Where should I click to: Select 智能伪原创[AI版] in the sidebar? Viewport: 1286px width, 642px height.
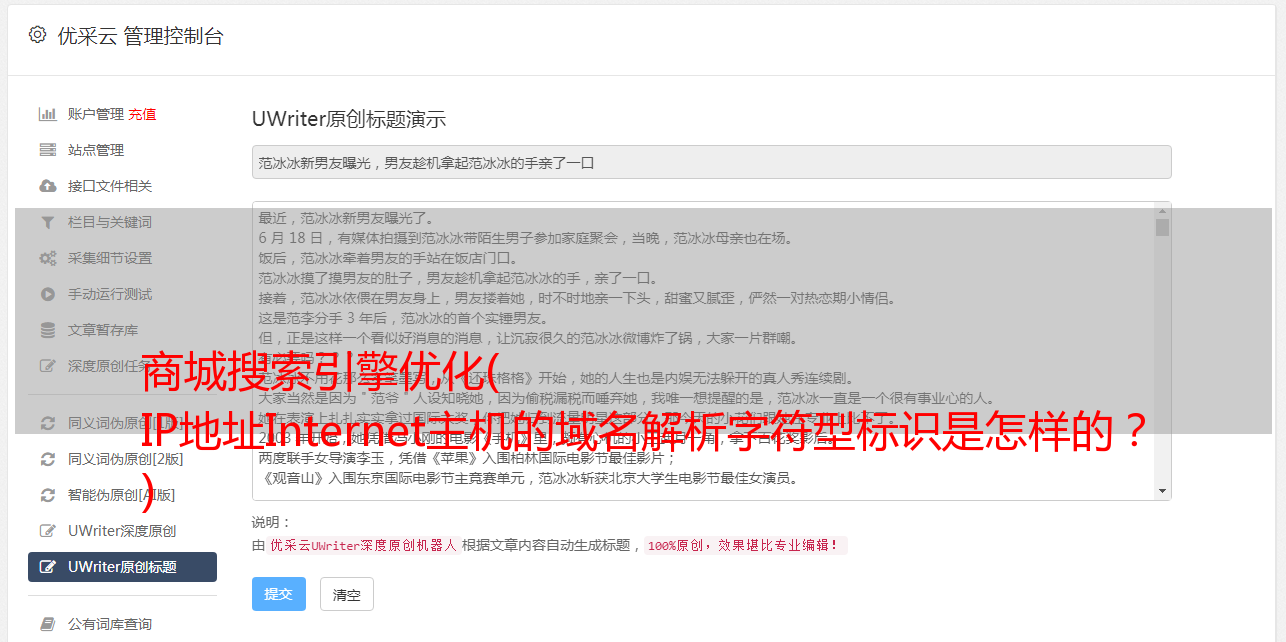tap(122, 495)
